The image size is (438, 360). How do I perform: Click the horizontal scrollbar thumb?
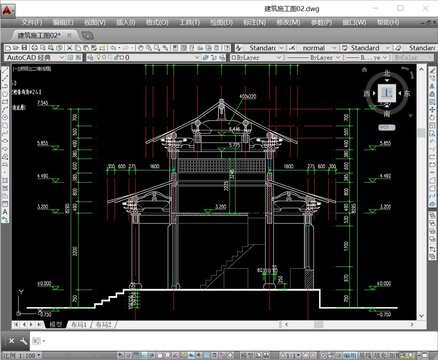[x=319, y=324]
